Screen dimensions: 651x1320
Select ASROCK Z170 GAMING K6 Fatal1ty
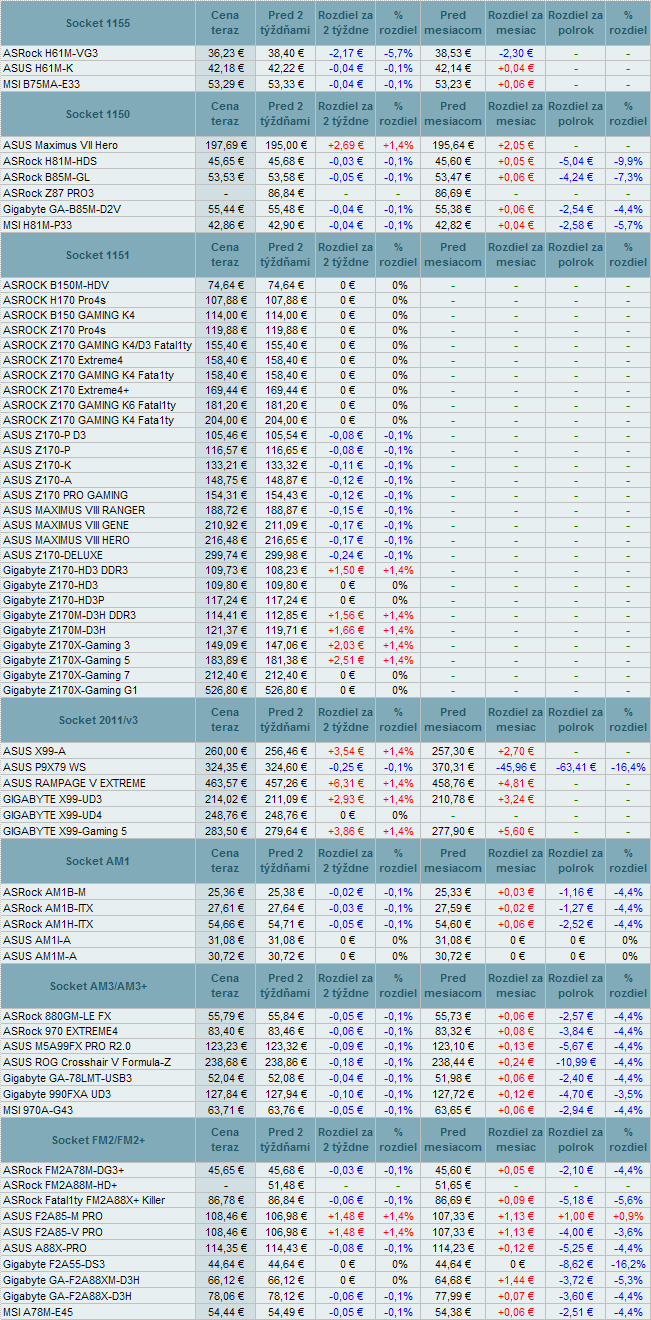point(89,405)
